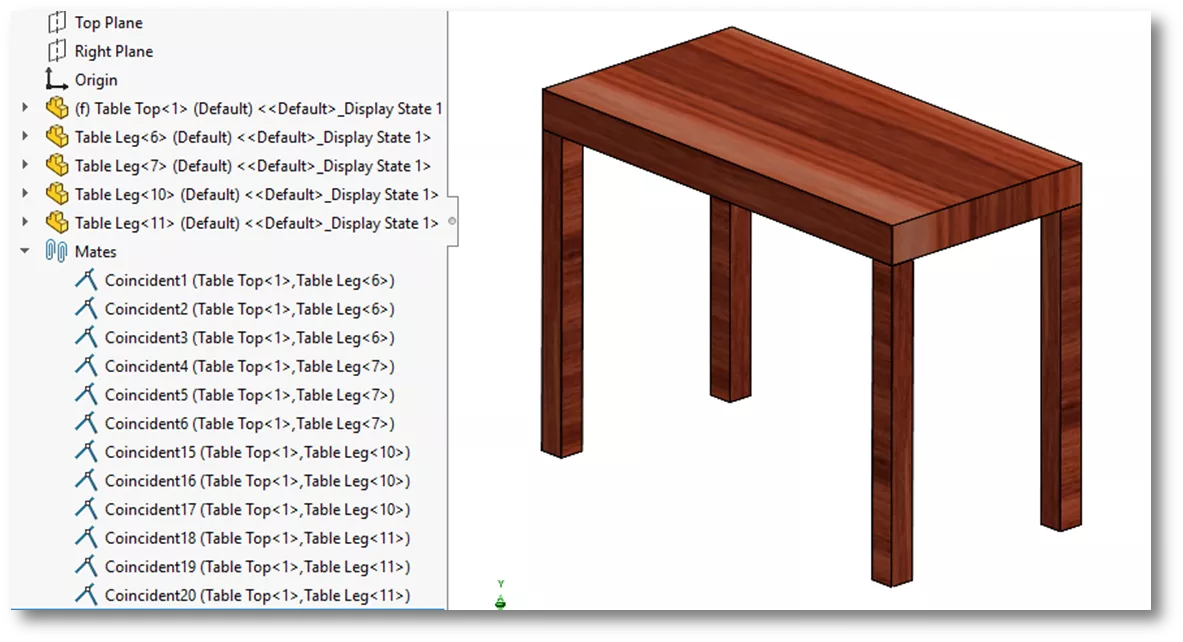The width and height of the screenshot is (1183, 642).
Task: Expand the Table Leg<7> component
Action: pos(25,165)
